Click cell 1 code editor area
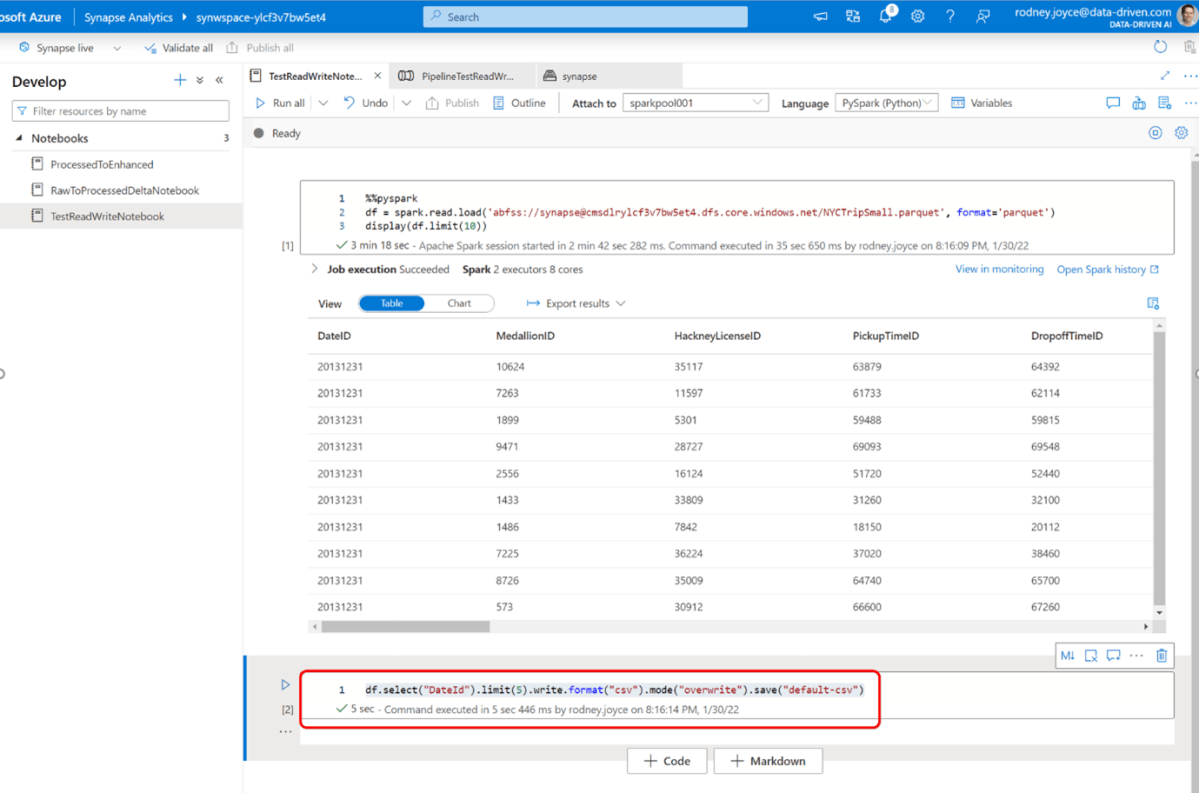This screenshot has height=793, width=1199. (x=736, y=212)
